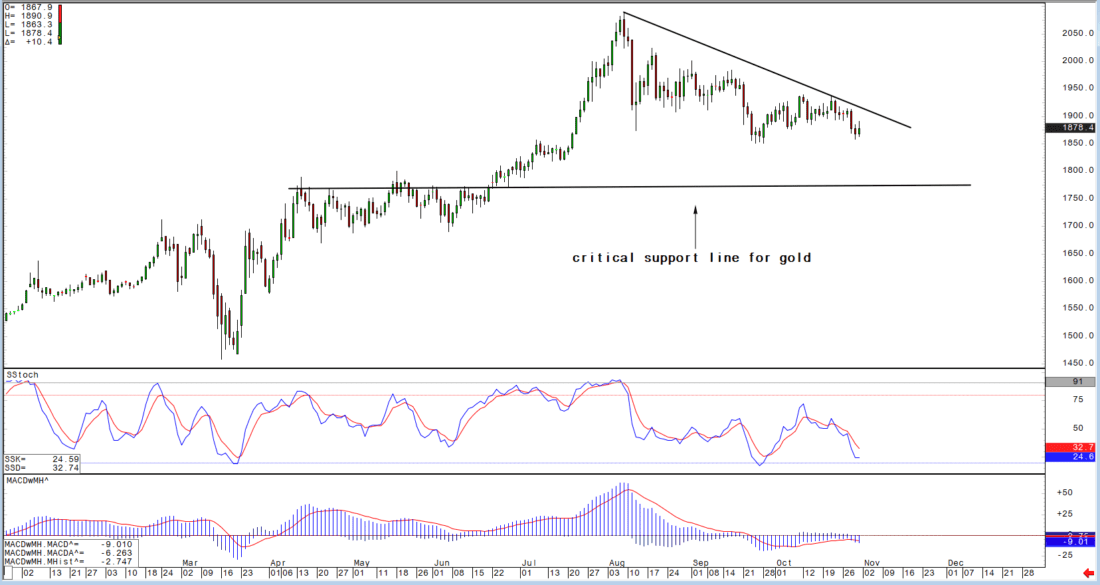Select the MACDwMH^ indicator label
This screenshot has height=585, width=1100.
click(27, 480)
